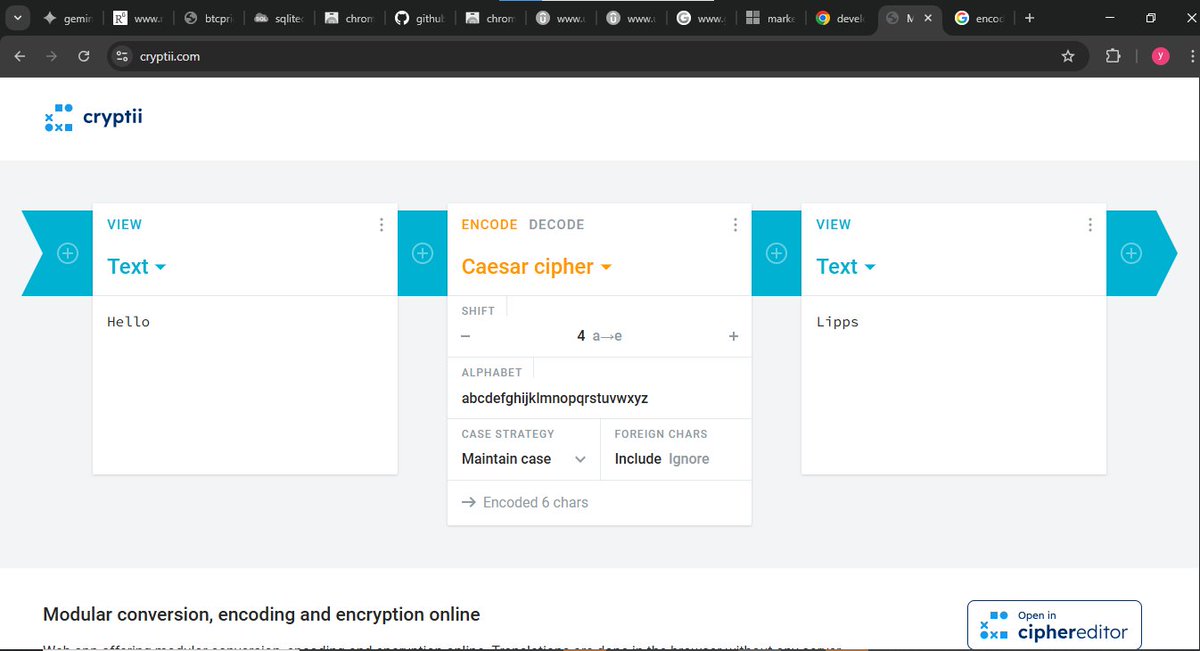Select Include for foreign chars
This screenshot has width=1200, height=651.
tap(638, 459)
